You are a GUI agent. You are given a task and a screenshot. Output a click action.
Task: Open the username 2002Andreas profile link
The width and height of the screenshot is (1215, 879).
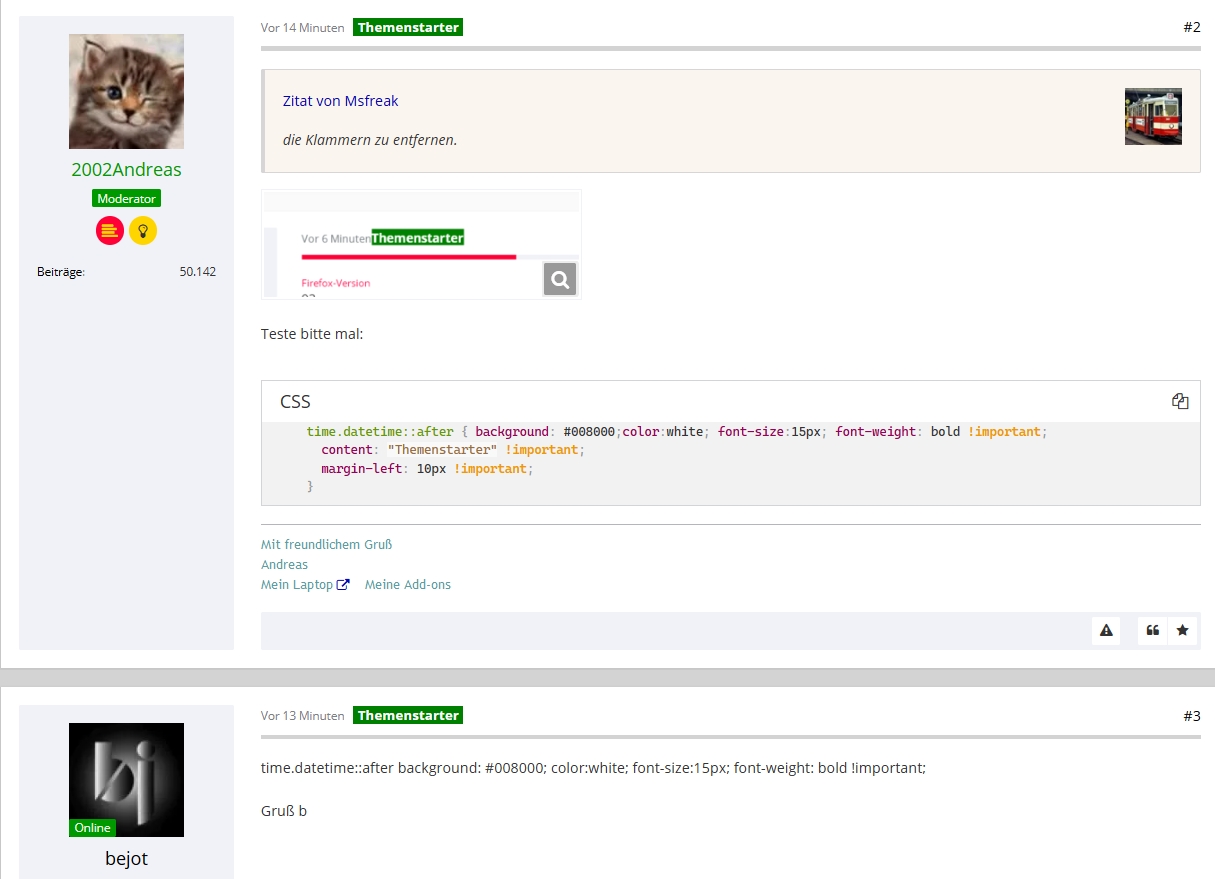126,169
